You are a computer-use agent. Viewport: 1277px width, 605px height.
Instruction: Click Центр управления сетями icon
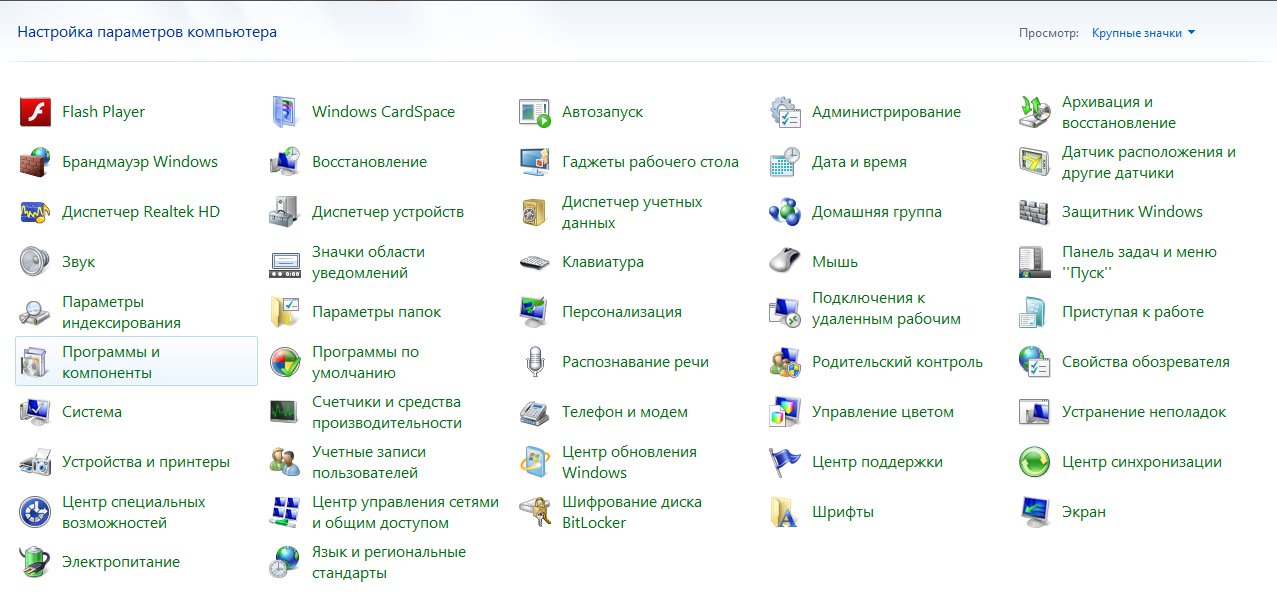[285, 512]
